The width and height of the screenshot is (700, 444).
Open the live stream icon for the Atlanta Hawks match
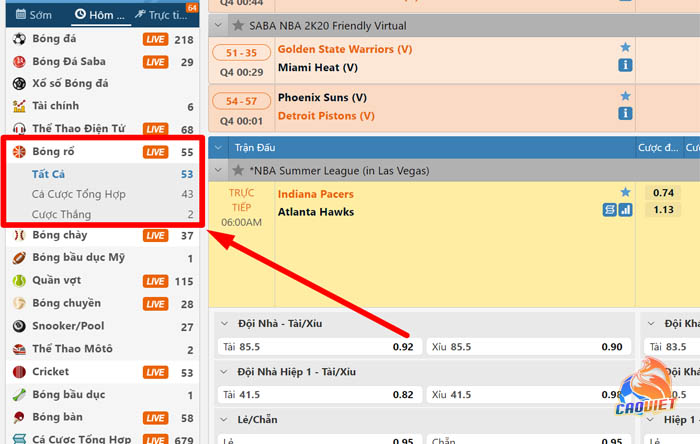click(609, 210)
